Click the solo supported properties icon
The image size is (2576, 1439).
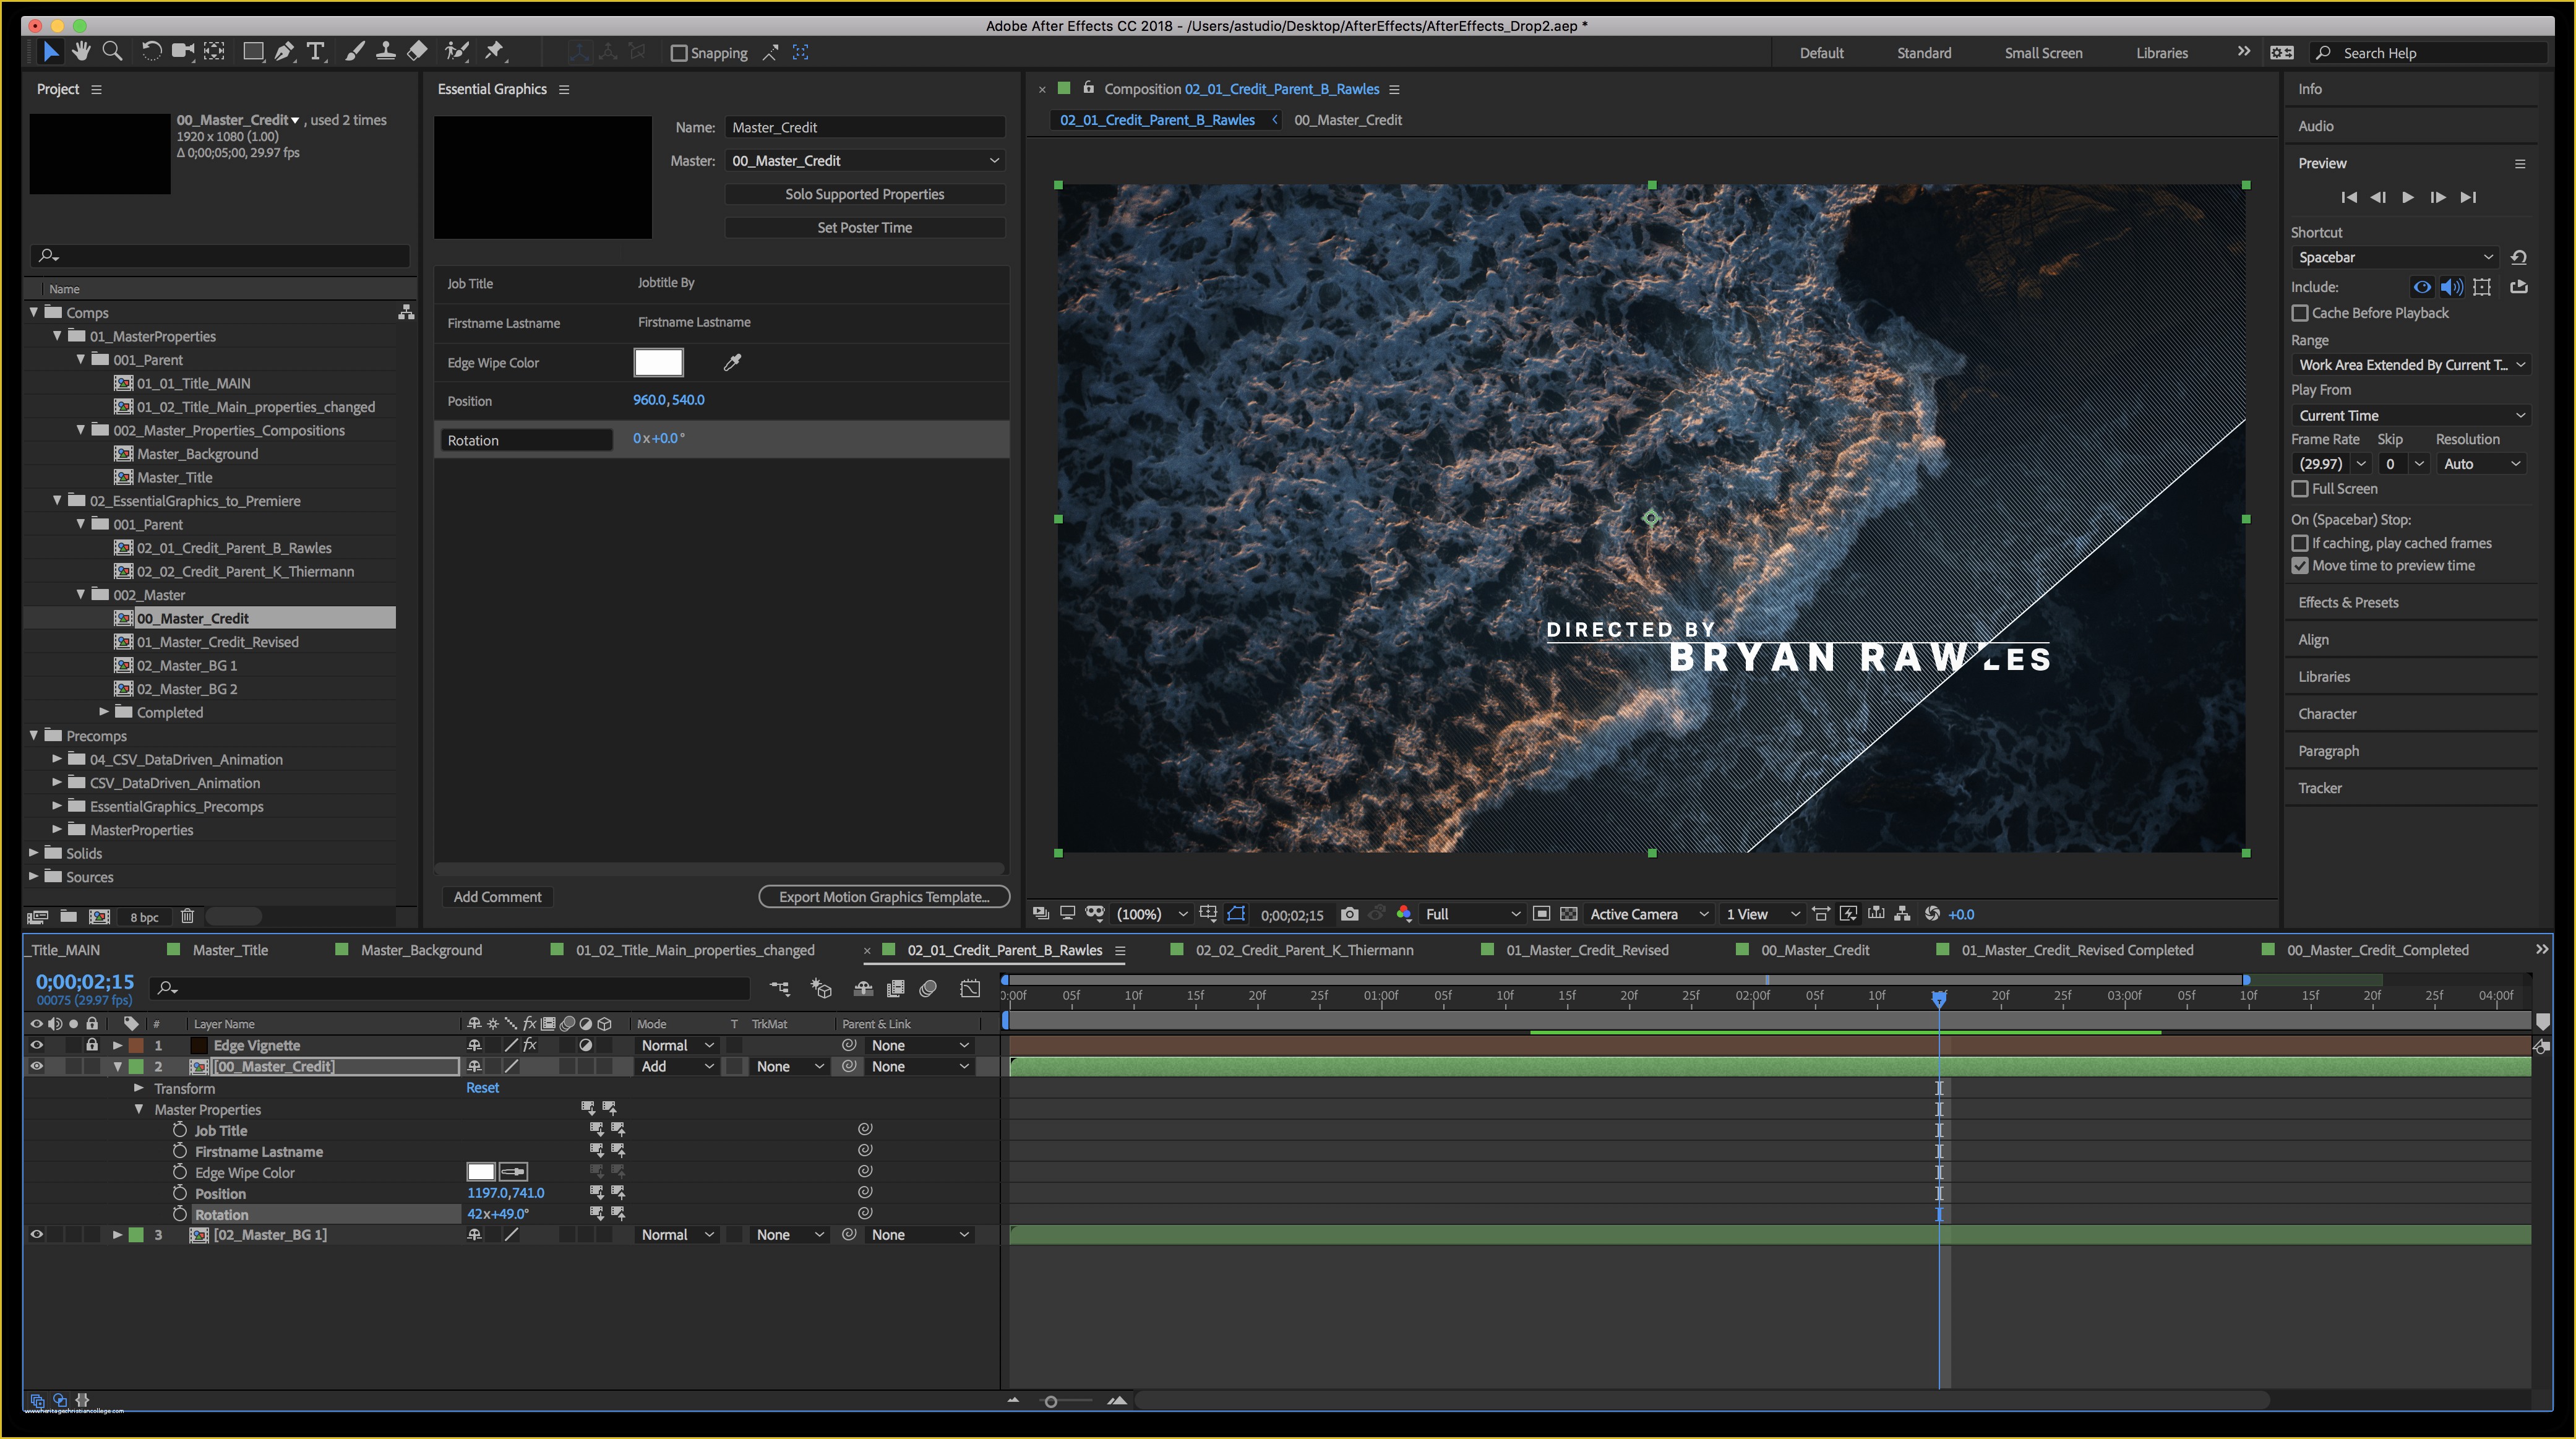click(864, 193)
